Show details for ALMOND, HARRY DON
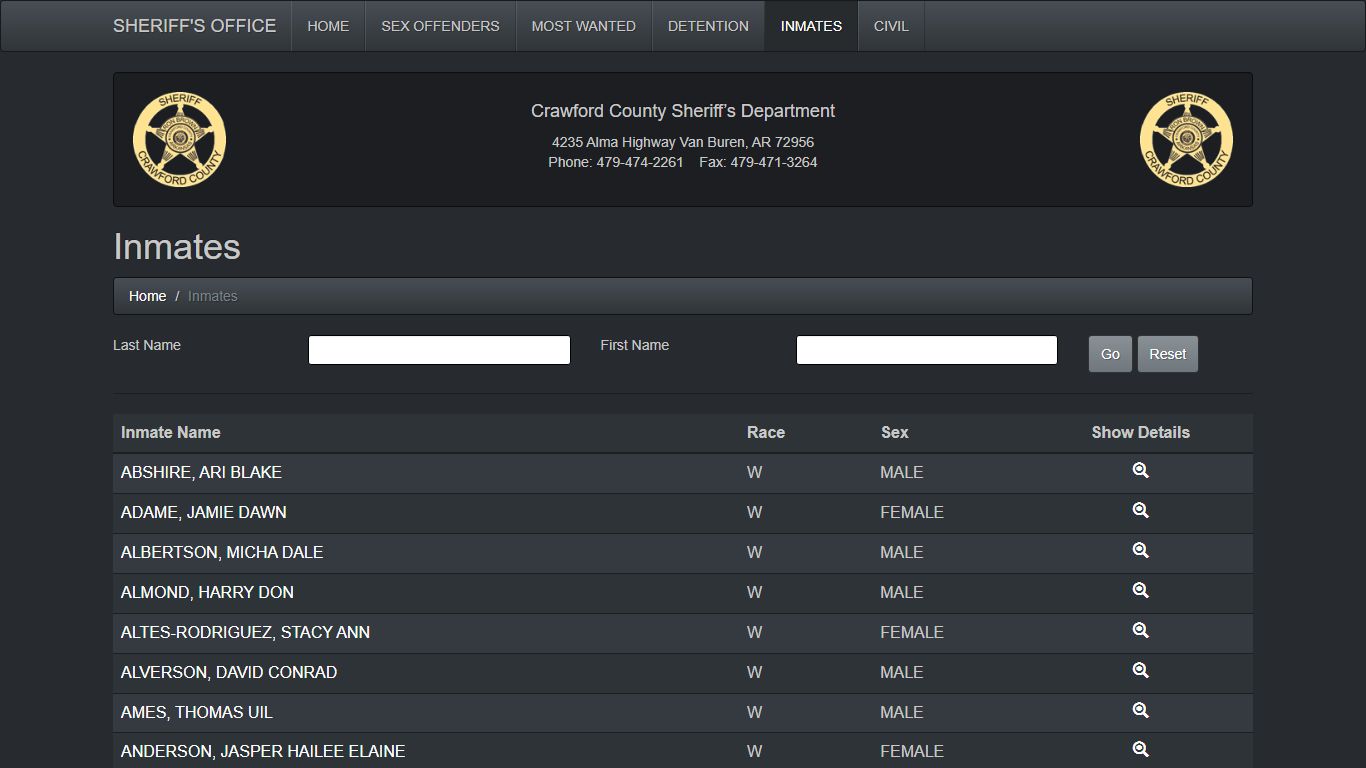This screenshot has width=1366, height=768. pyautogui.click(x=1140, y=591)
